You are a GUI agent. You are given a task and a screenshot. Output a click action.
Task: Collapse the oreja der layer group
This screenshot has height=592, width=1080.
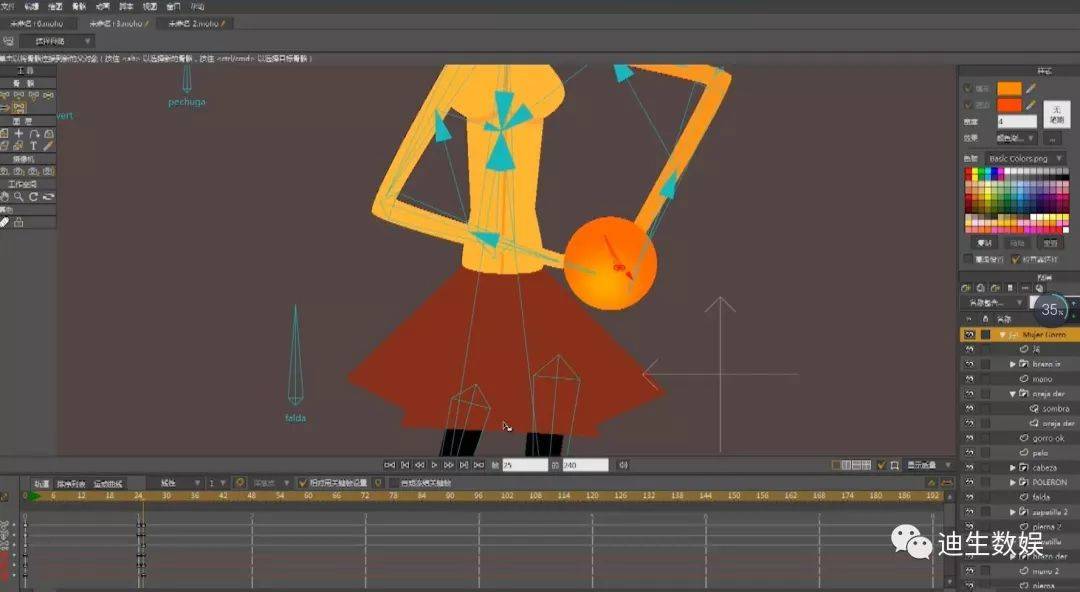click(1012, 394)
